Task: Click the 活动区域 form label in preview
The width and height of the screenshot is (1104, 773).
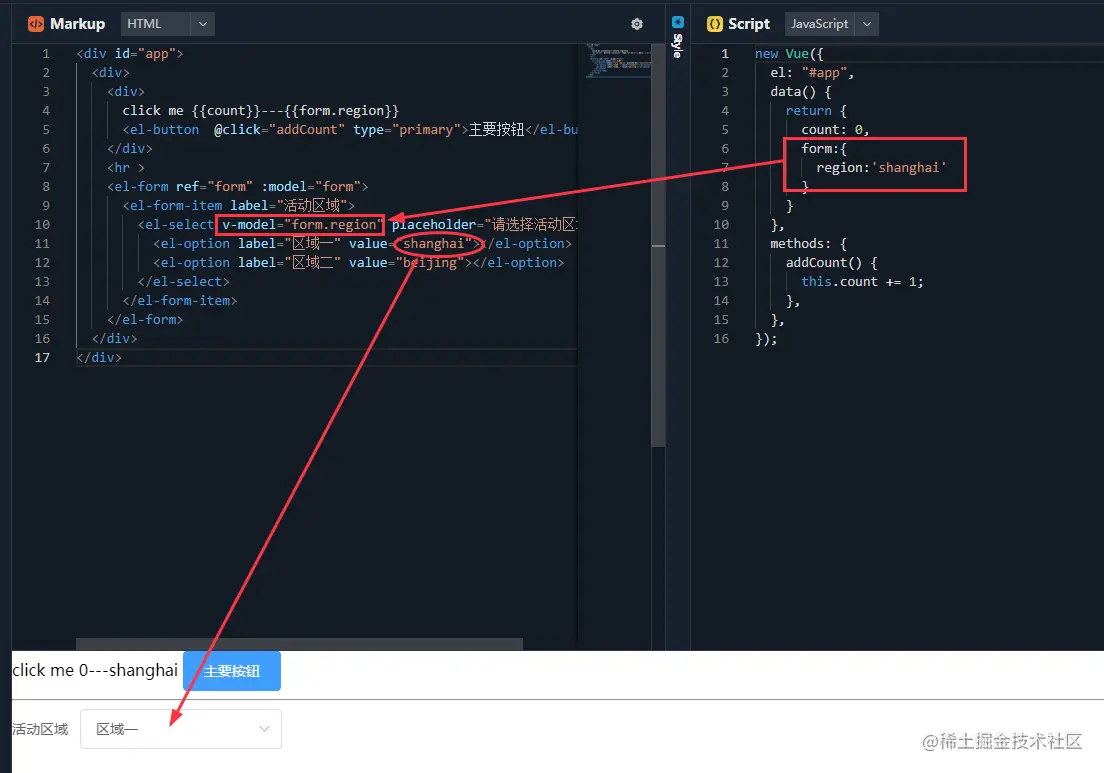Action: (40, 729)
